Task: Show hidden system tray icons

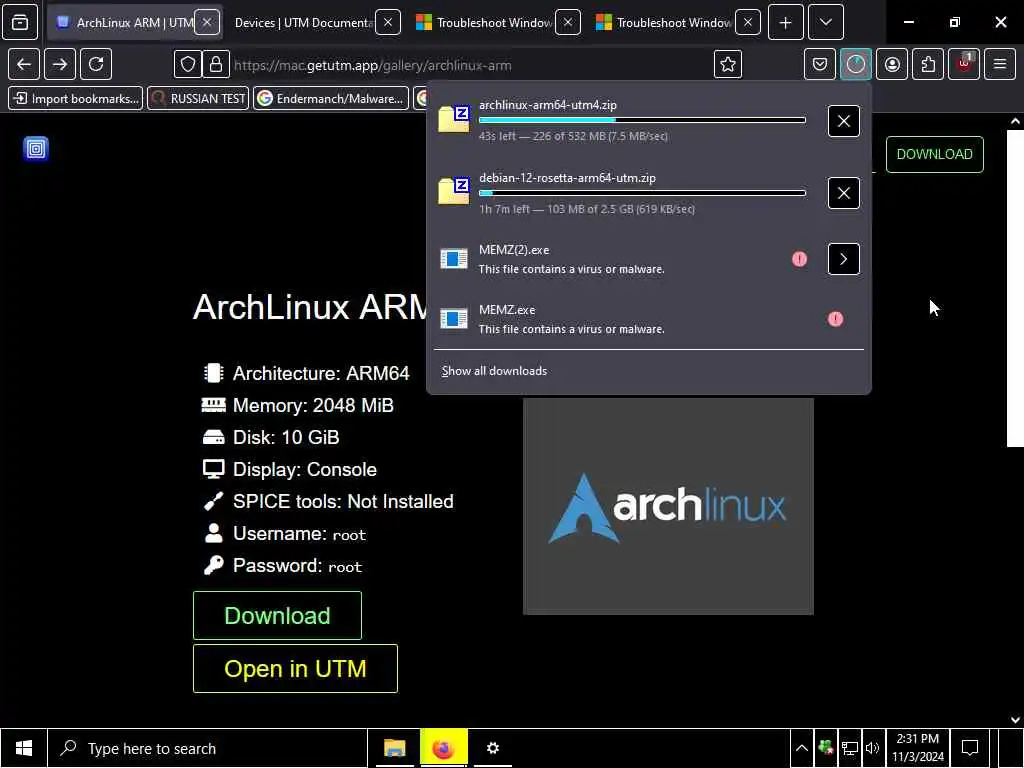Action: coord(801,748)
